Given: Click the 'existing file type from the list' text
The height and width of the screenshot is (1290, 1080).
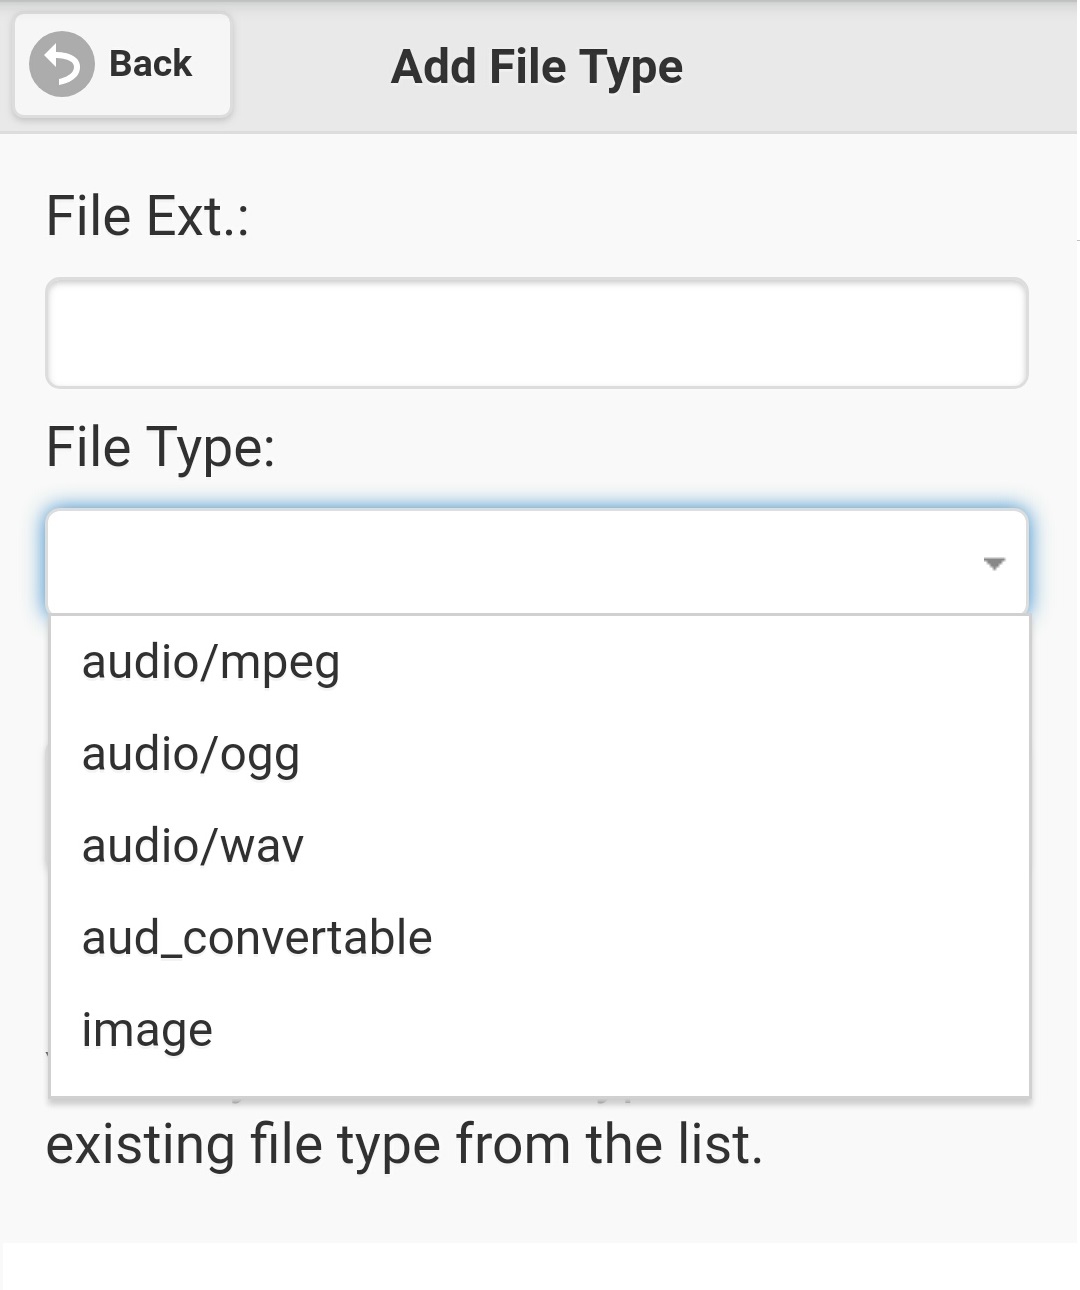Looking at the screenshot, I should point(404,1145).
